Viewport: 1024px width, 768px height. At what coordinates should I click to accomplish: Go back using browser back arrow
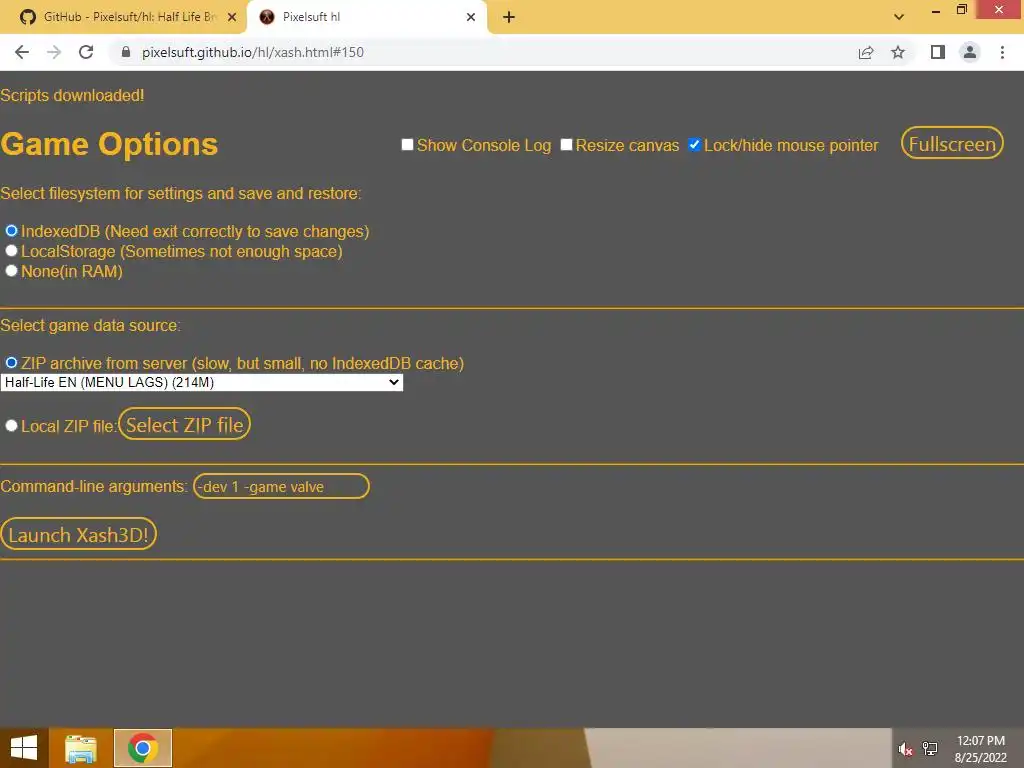[22, 52]
